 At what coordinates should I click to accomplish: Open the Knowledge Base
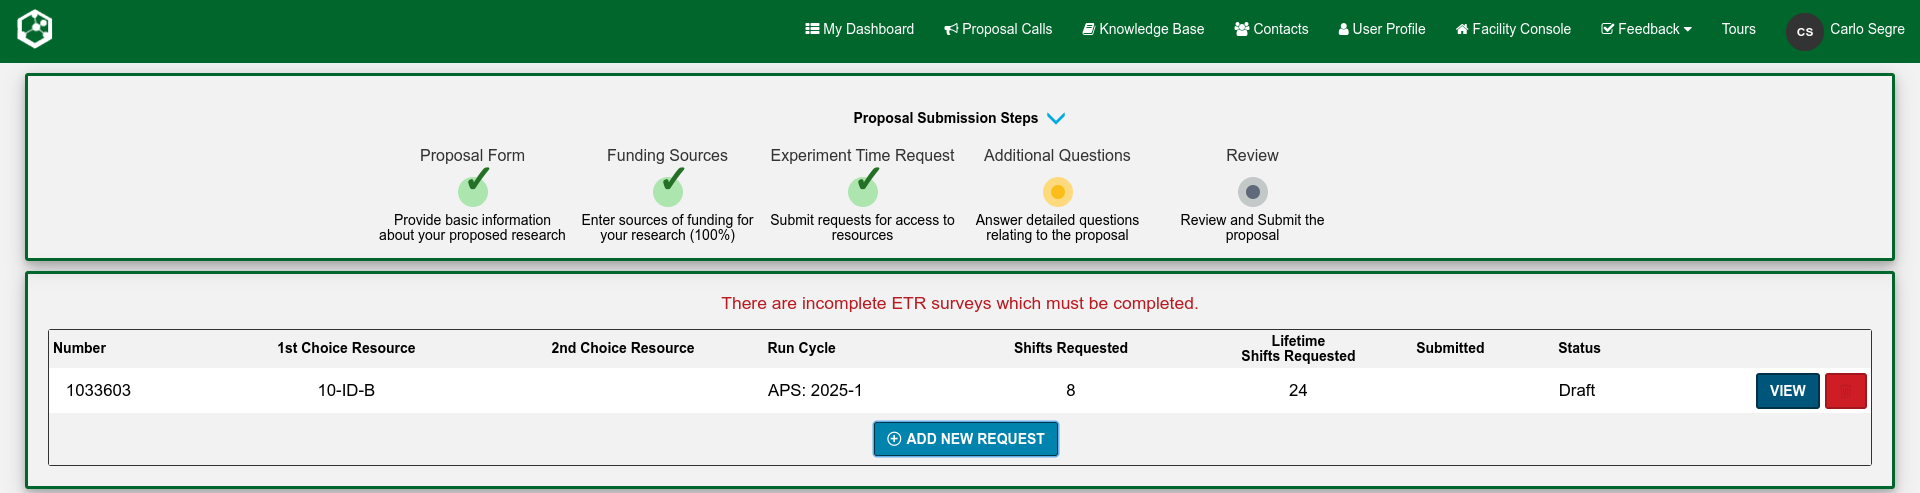pyautogui.click(x=1143, y=29)
